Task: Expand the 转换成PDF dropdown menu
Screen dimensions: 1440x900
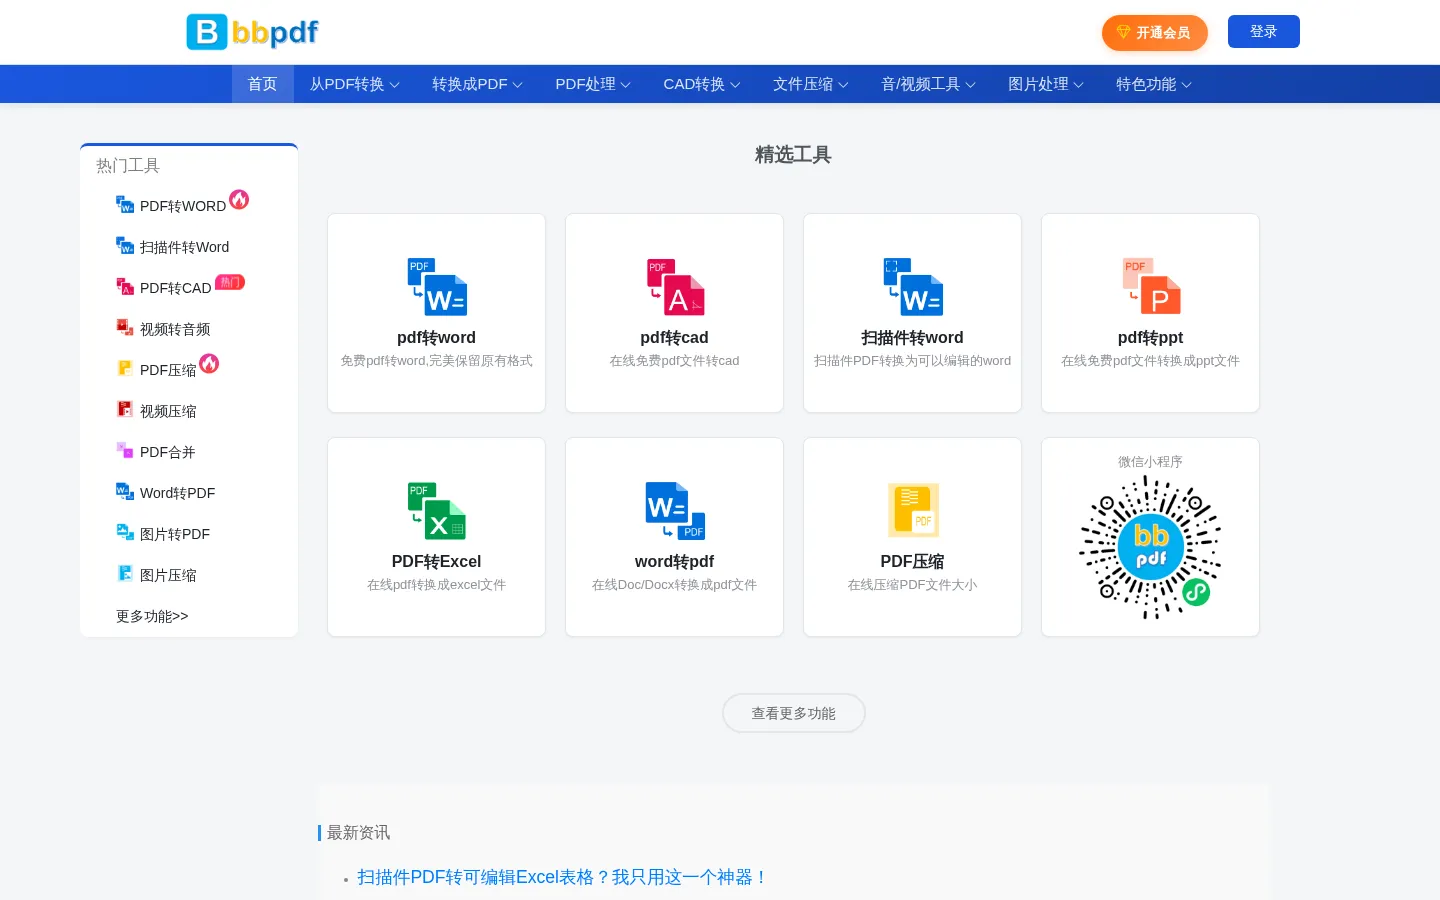Action: (478, 84)
